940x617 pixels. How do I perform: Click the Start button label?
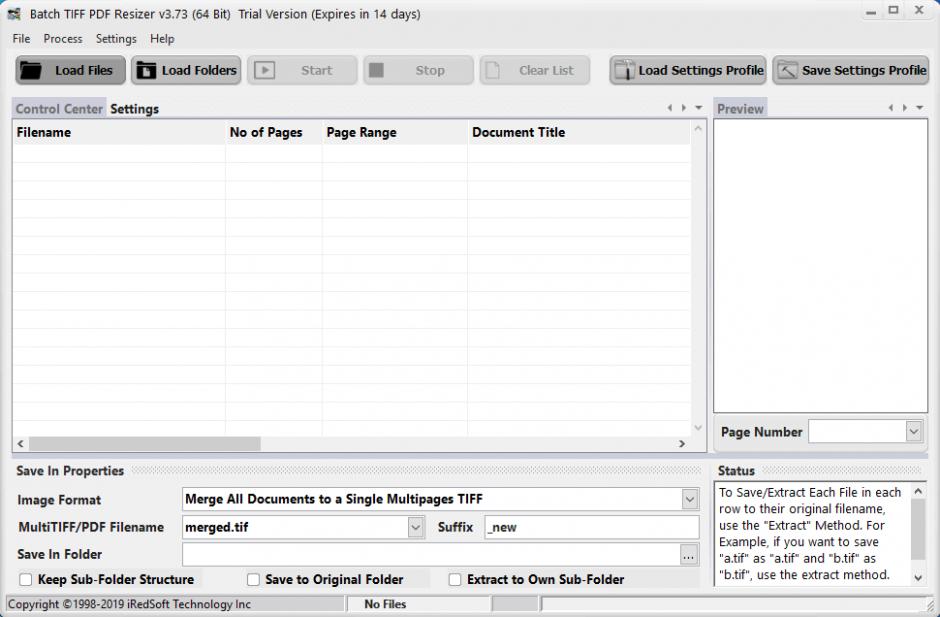[x=317, y=70]
